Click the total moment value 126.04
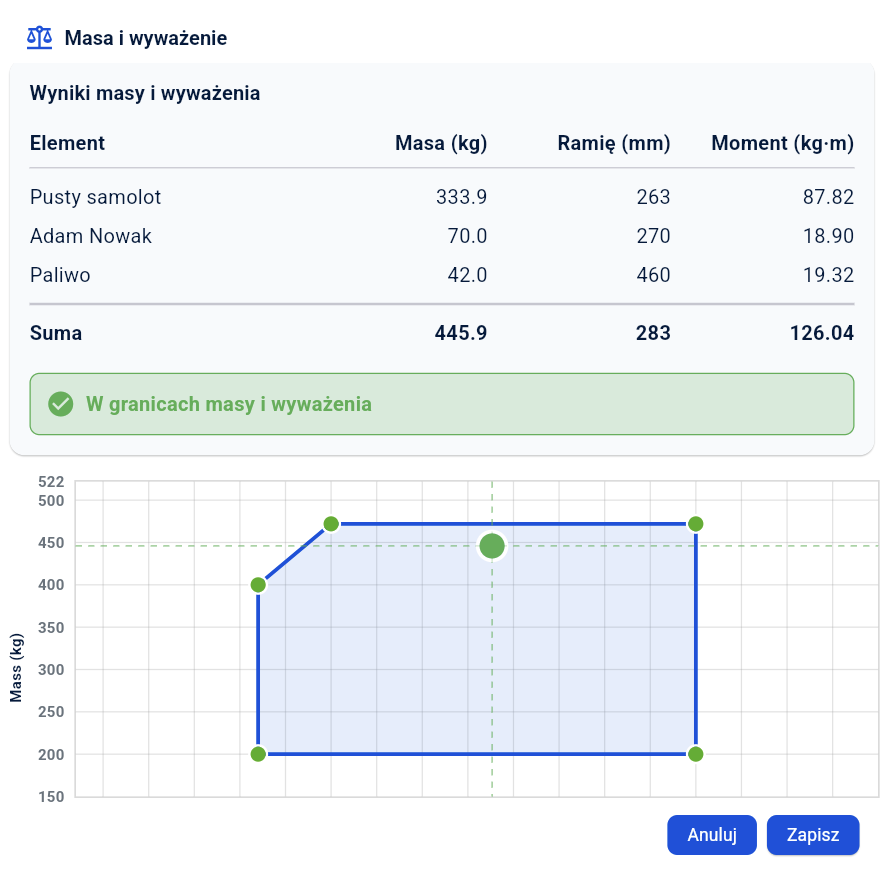Viewport: 886px width, 879px height. (822, 333)
